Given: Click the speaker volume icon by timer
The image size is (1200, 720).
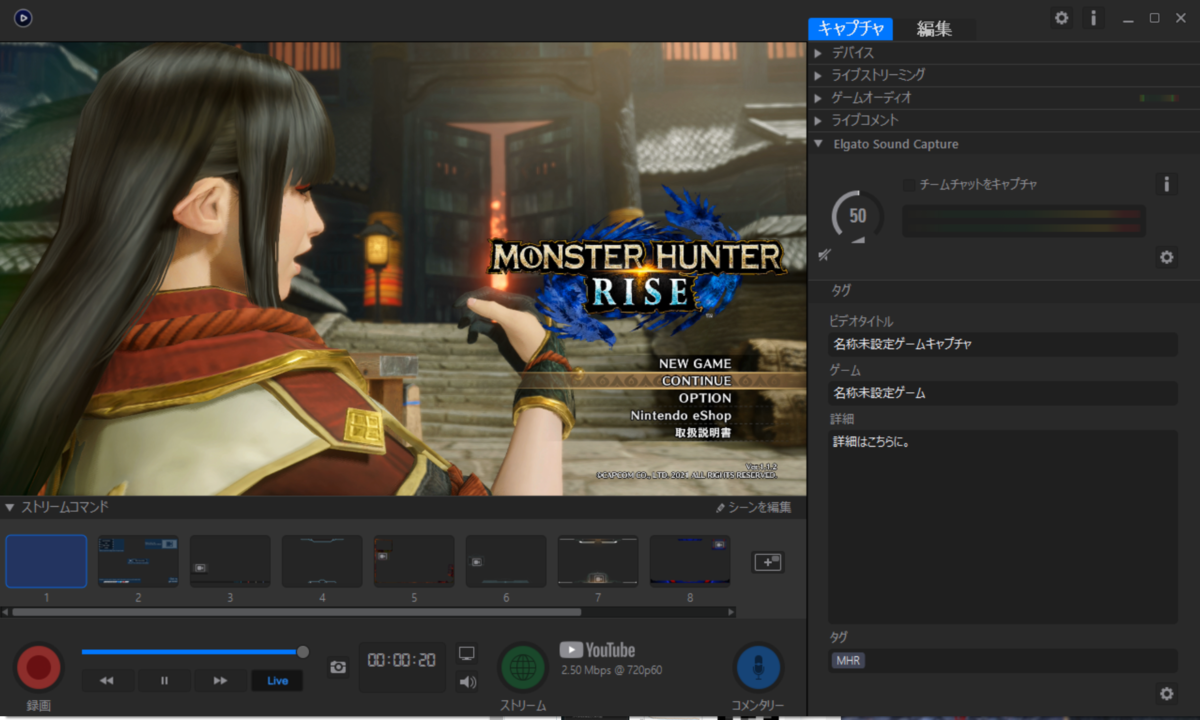Looking at the screenshot, I should [466, 682].
